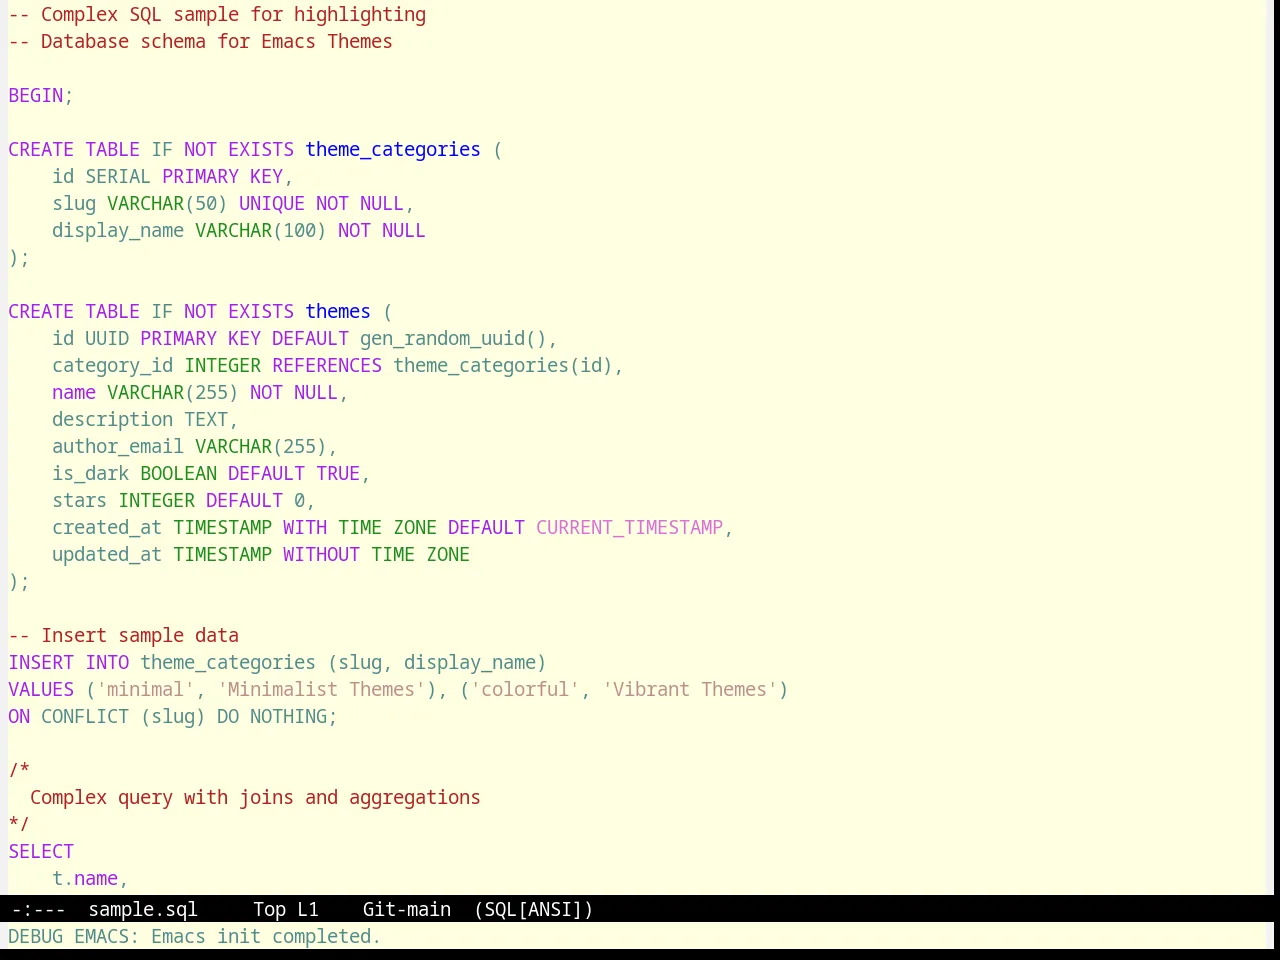Image resolution: width=1280 pixels, height=960 pixels.
Task: Click the SELECT keyword
Action: click(41, 851)
